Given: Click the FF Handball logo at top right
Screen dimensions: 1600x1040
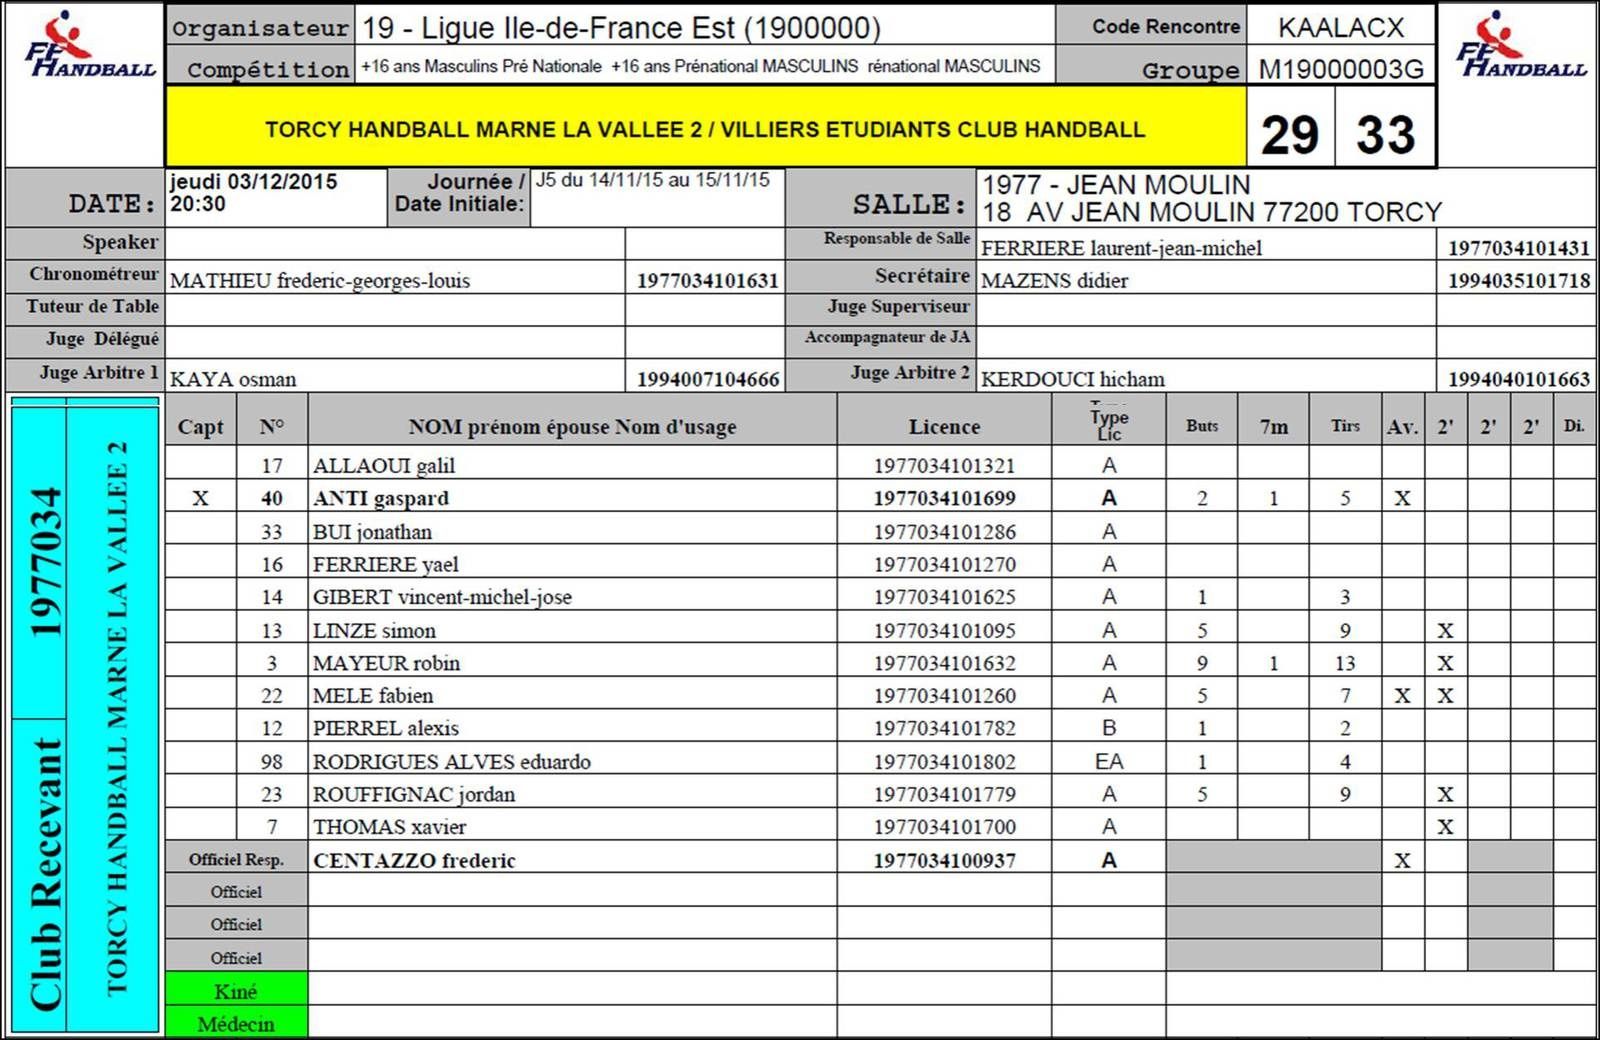Looking at the screenshot, I should click(x=1520, y=45).
